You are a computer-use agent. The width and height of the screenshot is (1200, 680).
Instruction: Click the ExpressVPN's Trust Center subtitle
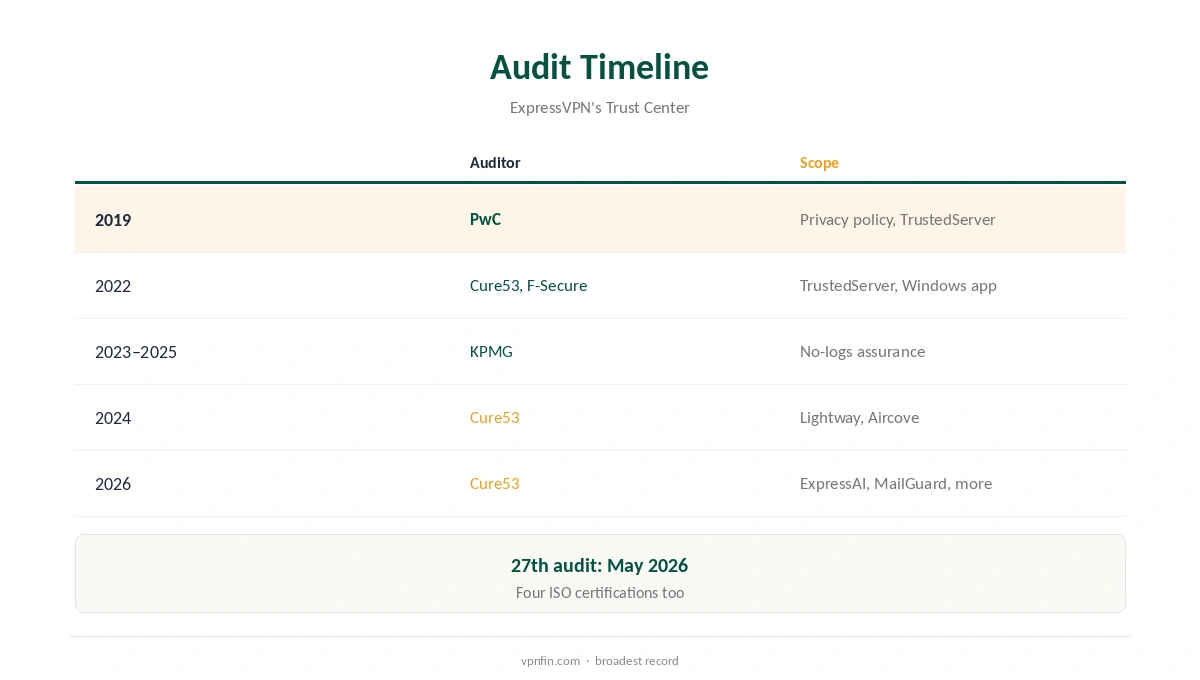pos(599,108)
